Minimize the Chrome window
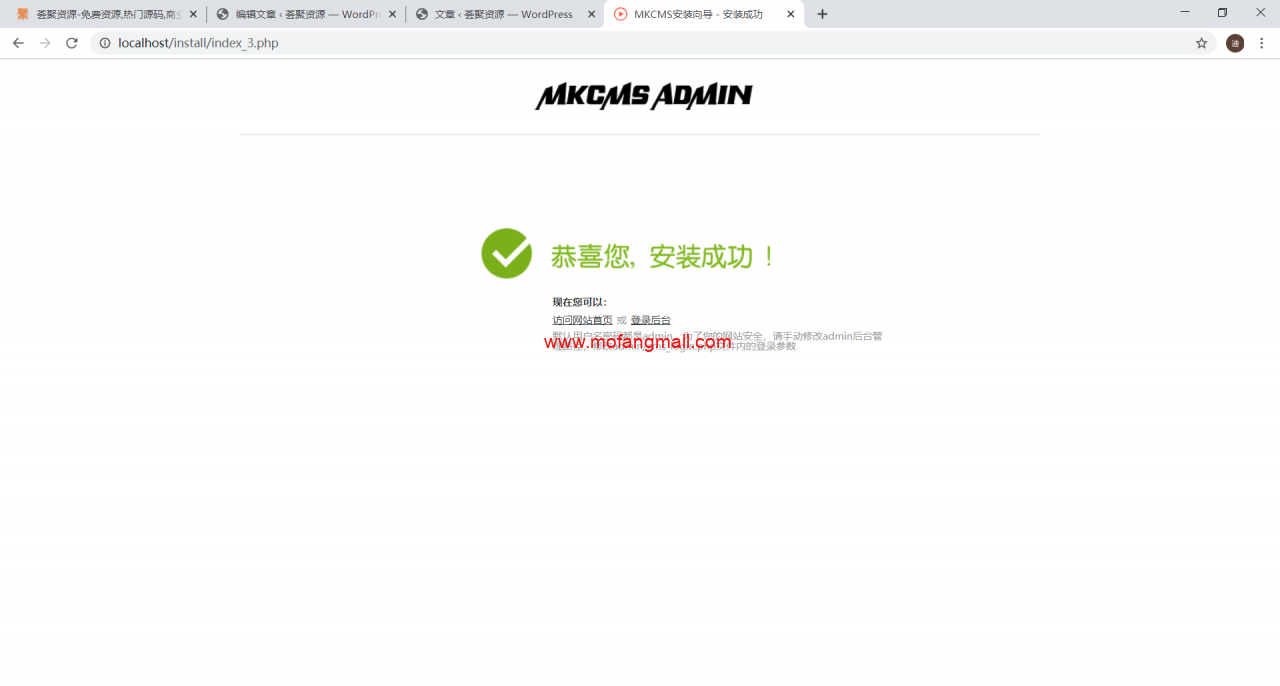 tap(1185, 12)
